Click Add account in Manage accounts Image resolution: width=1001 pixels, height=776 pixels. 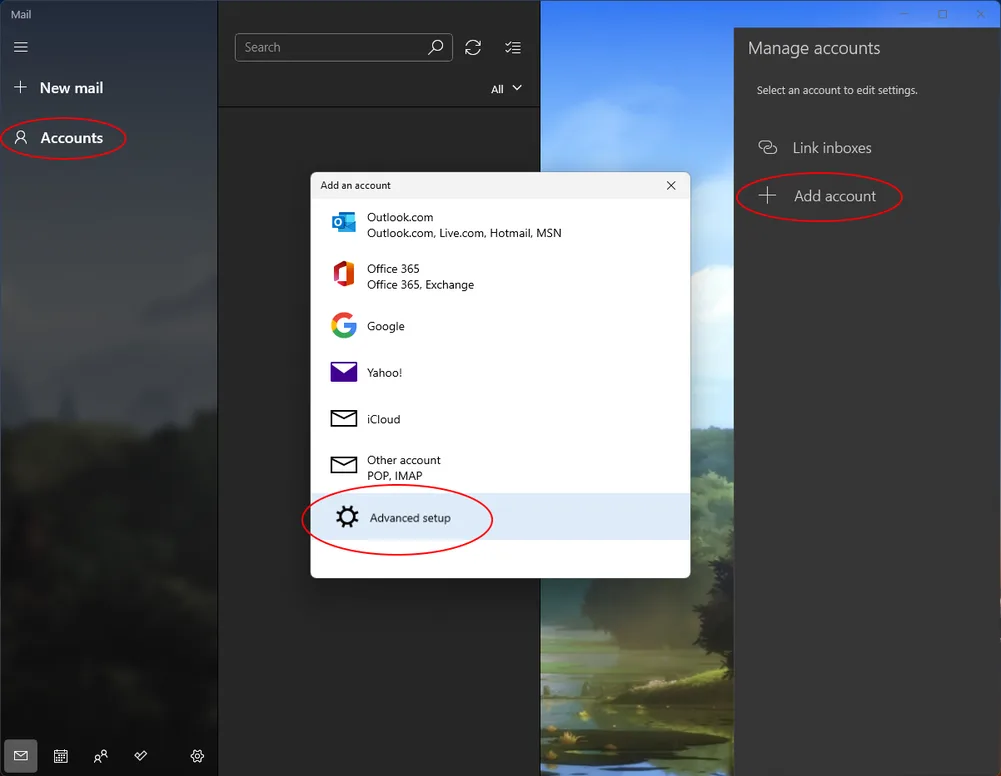(833, 196)
